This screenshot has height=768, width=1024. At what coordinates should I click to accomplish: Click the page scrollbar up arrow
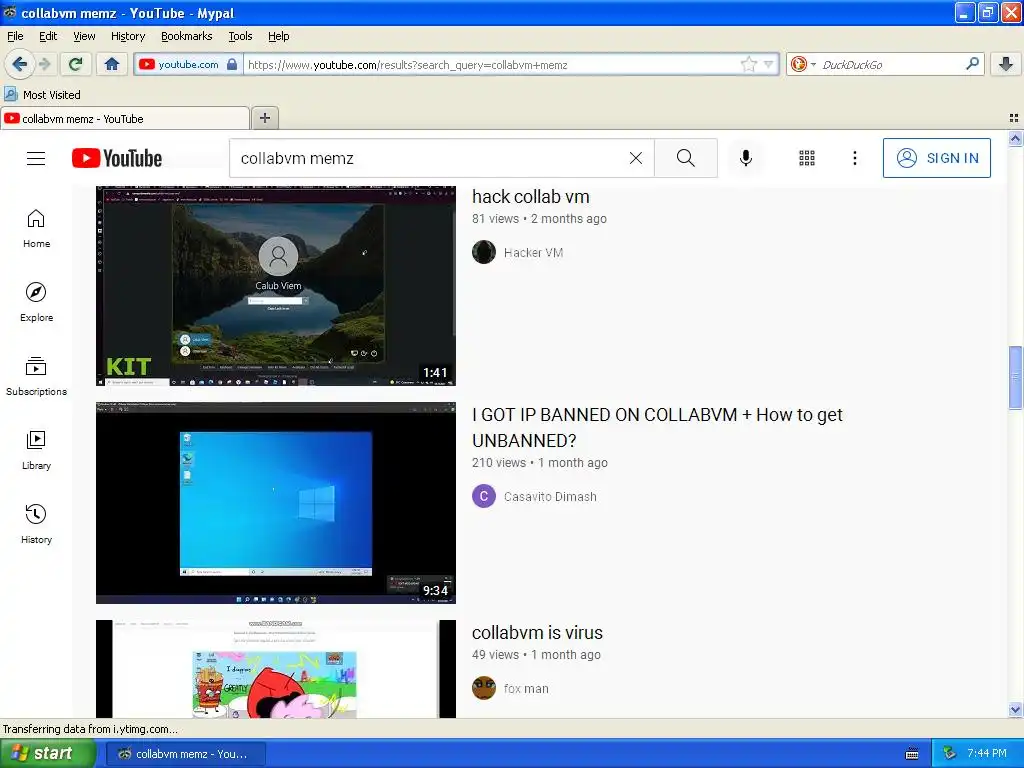point(1015,138)
